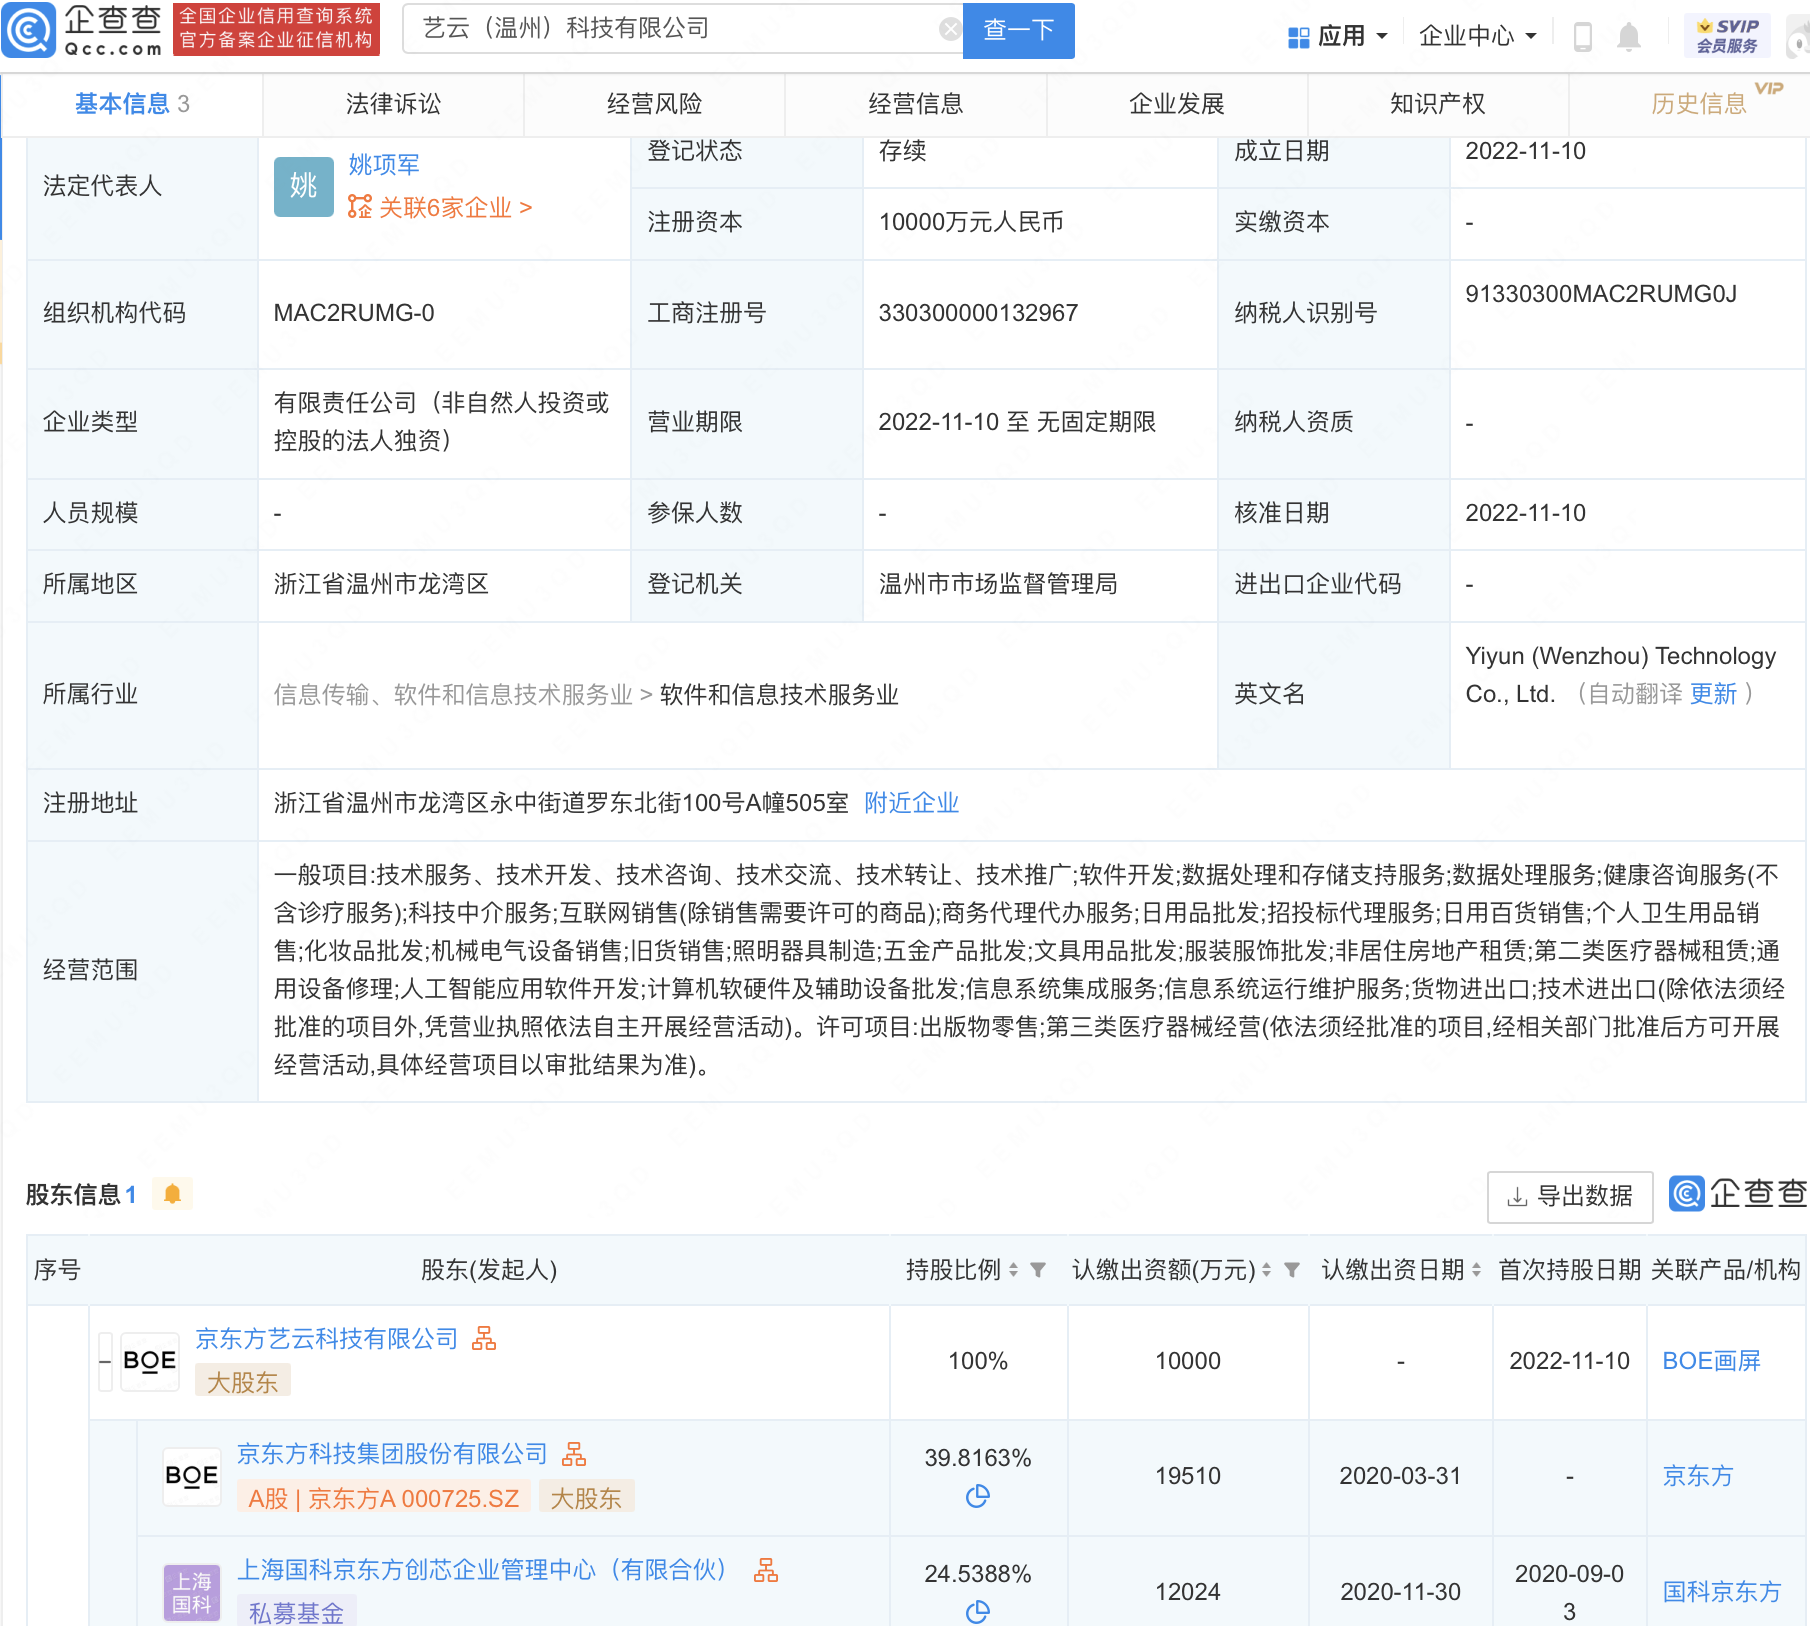The image size is (1810, 1626).
Task: Click BOE logo of 京东方艺云科技有限公司
Action: click(x=150, y=1361)
